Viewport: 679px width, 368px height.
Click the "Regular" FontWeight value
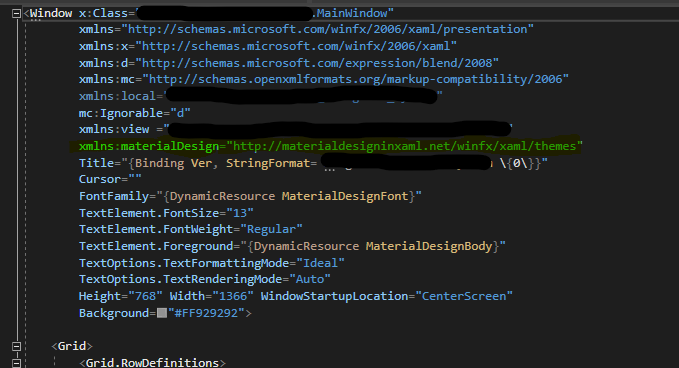272,229
